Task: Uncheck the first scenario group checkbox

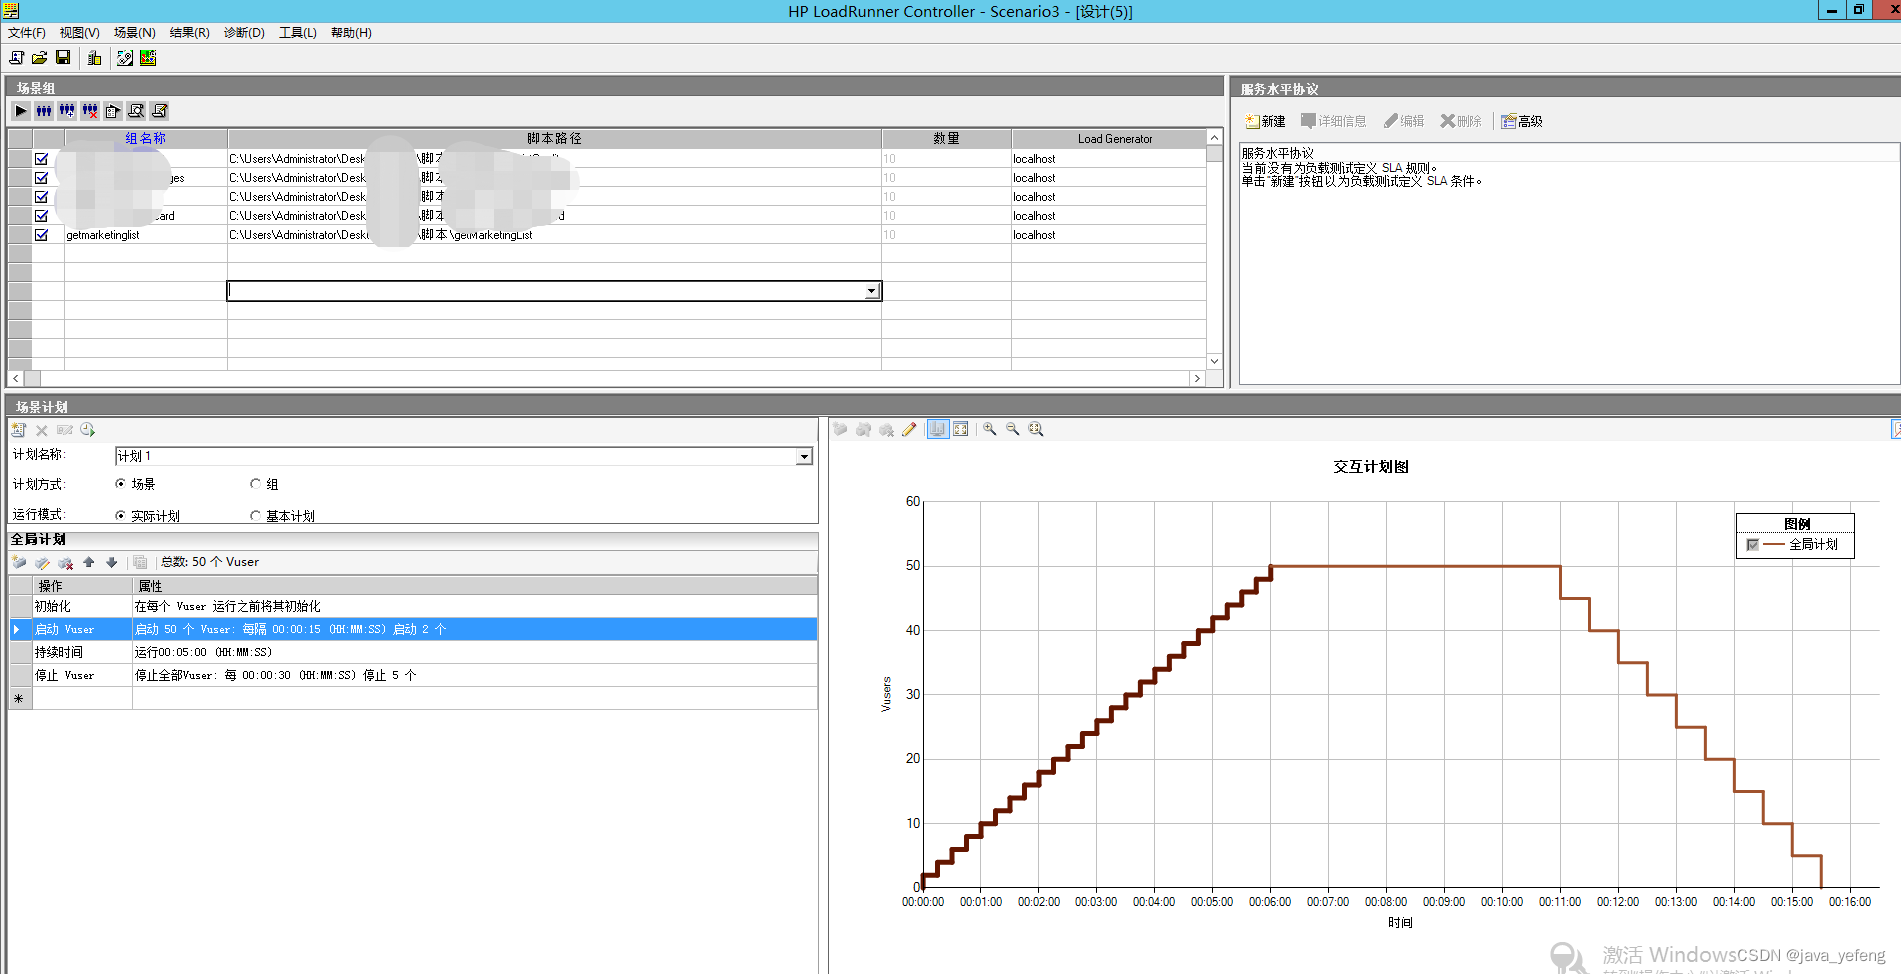Action: tap(41, 159)
